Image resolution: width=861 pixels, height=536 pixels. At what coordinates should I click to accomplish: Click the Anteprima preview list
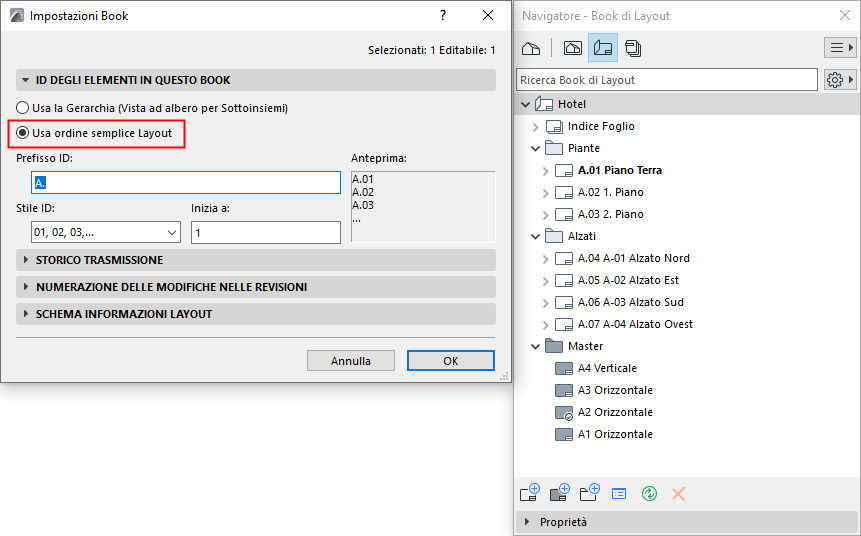point(423,206)
